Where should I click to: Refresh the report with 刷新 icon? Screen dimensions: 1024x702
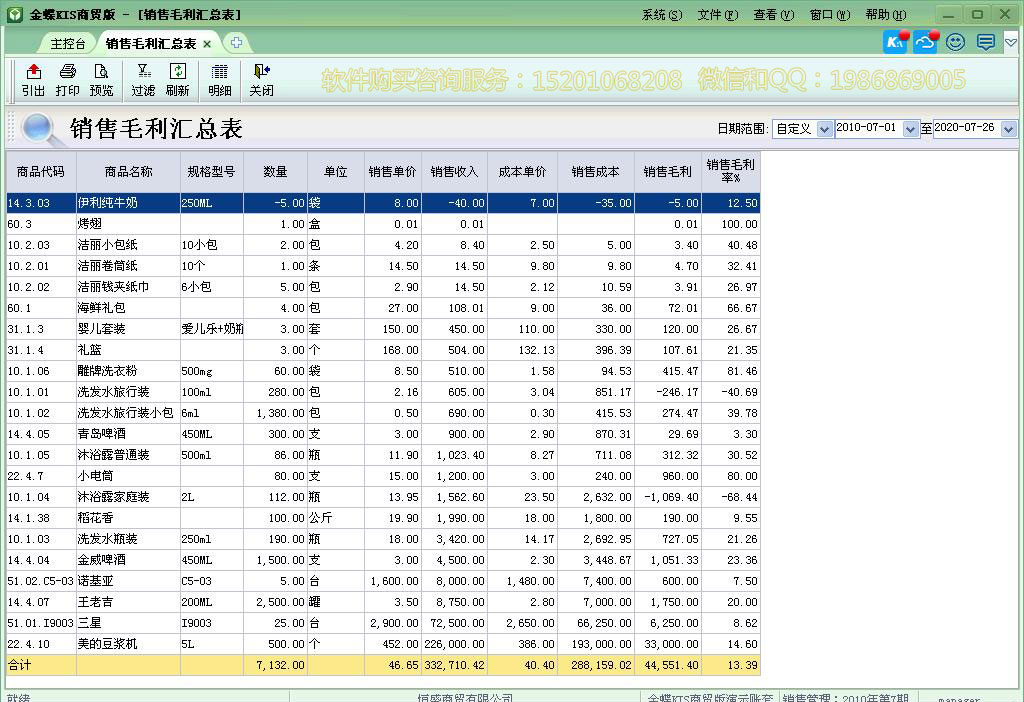[x=178, y=80]
